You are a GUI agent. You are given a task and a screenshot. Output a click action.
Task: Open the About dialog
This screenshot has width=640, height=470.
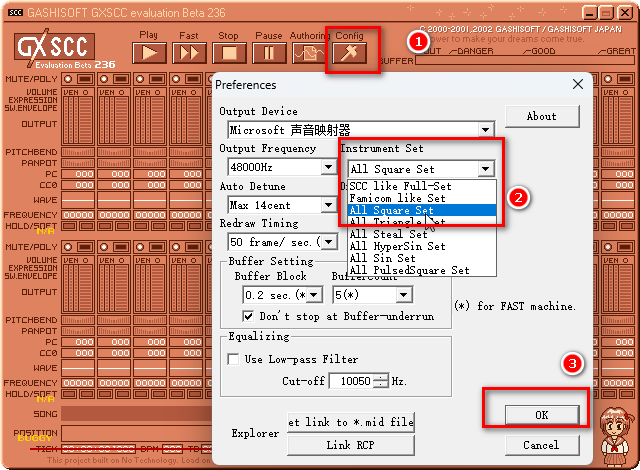(x=542, y=116)
